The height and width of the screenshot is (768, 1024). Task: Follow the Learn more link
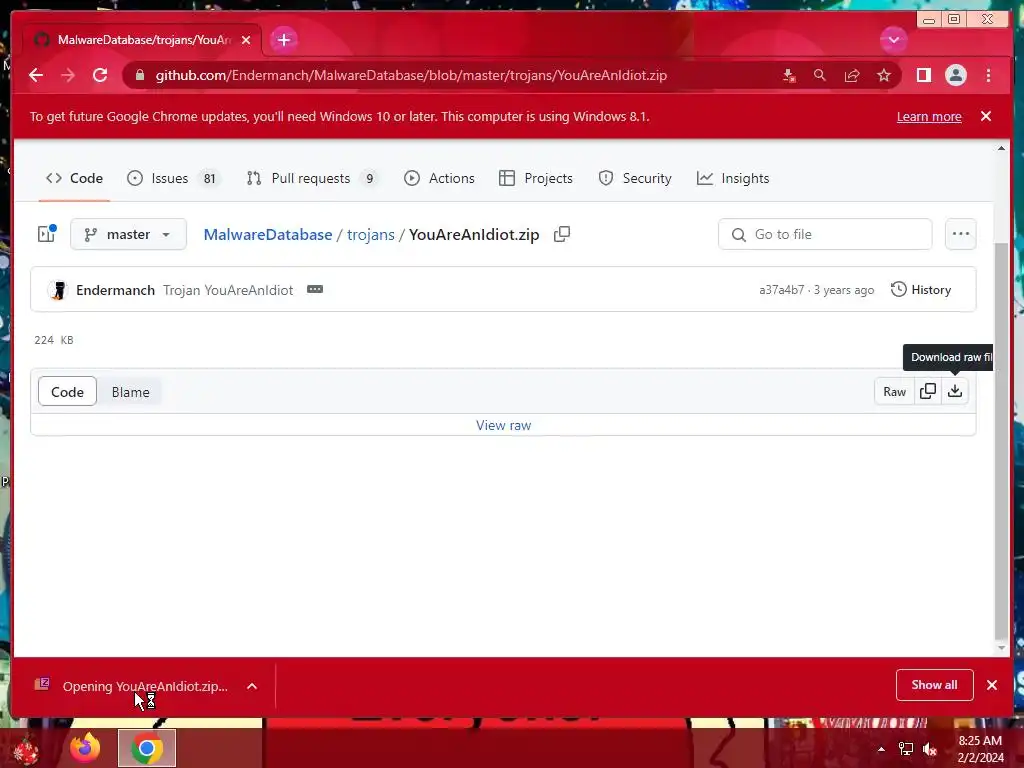click(x=929, y=116)
